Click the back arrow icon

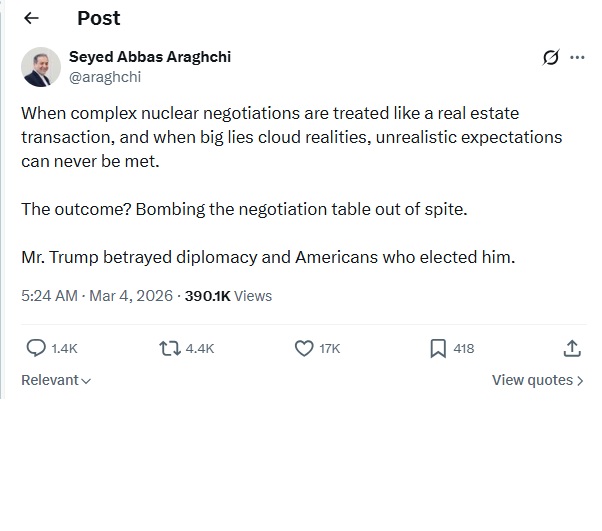point(31,18)
